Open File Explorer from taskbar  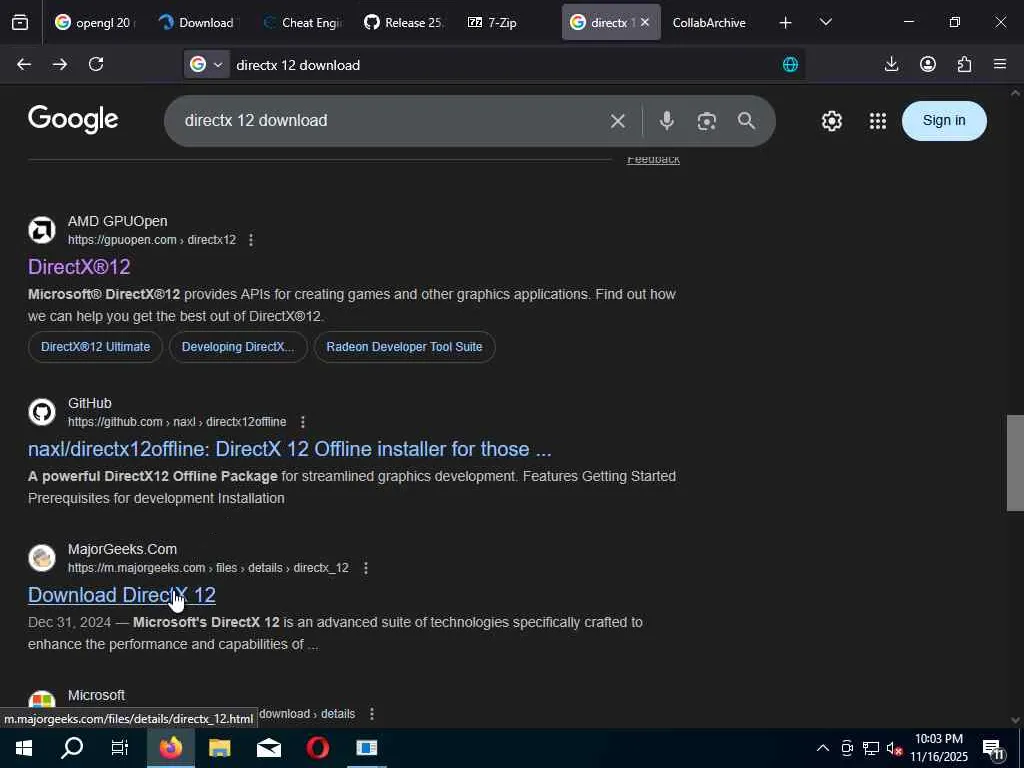(219, 748)
